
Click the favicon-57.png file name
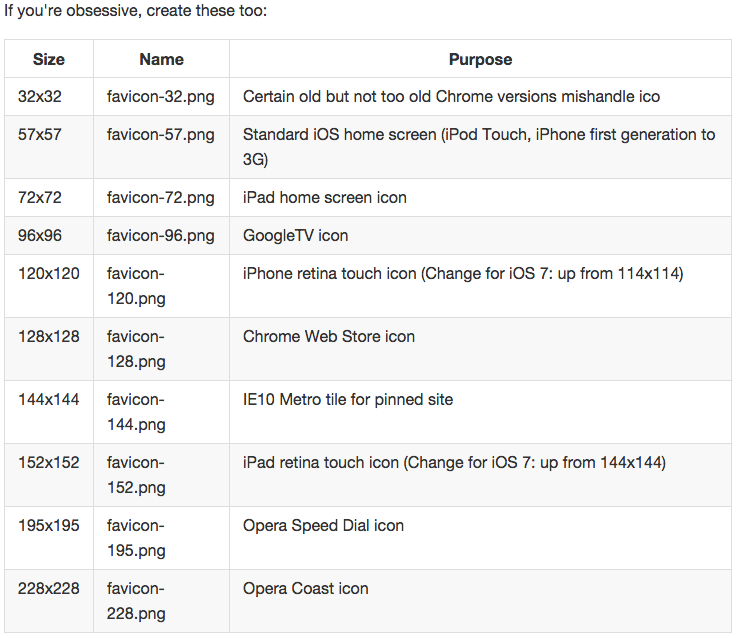[x=160, y=134]
